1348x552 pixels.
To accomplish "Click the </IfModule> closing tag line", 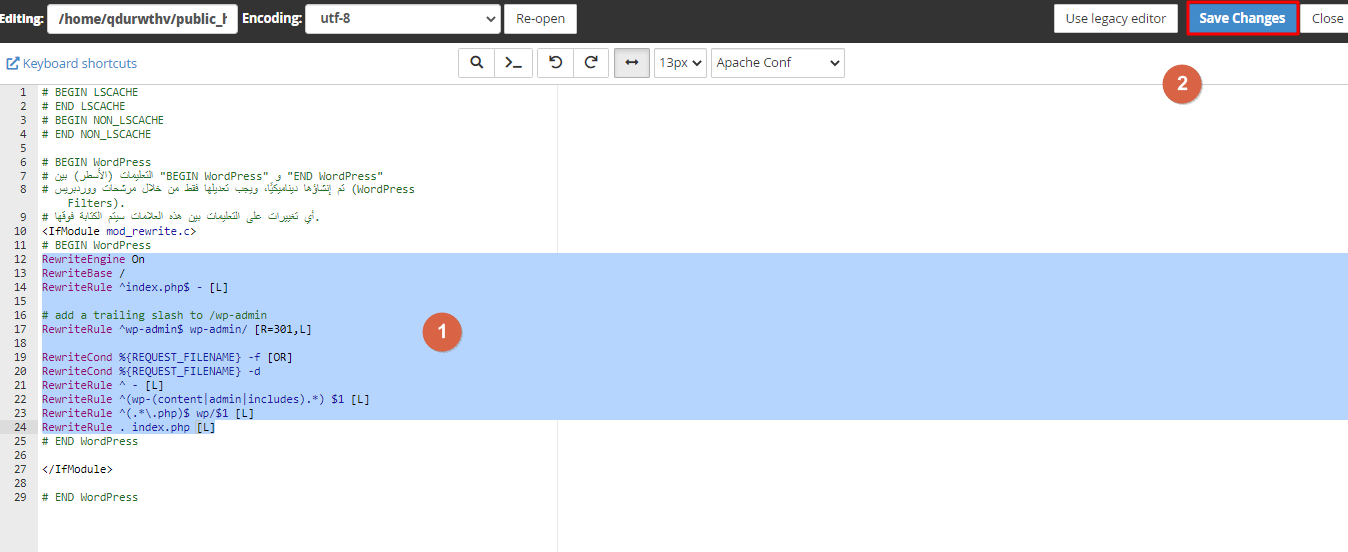I will pyautogui.click(x=77, y=469).
